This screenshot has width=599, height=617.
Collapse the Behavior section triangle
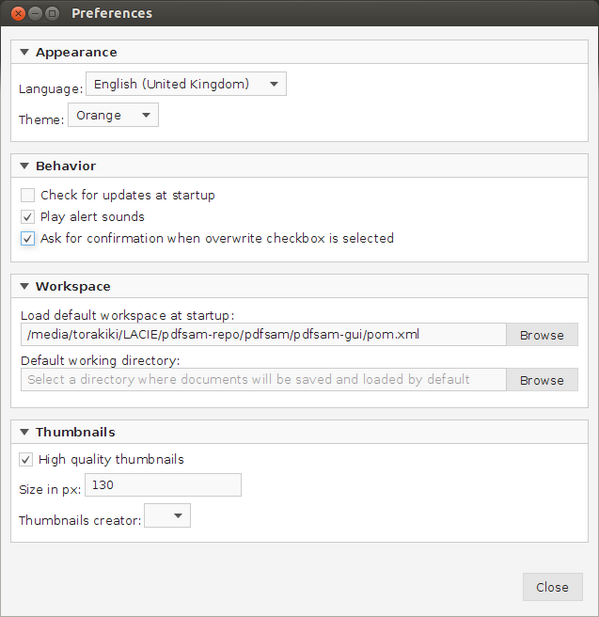(x=24, y=166)
